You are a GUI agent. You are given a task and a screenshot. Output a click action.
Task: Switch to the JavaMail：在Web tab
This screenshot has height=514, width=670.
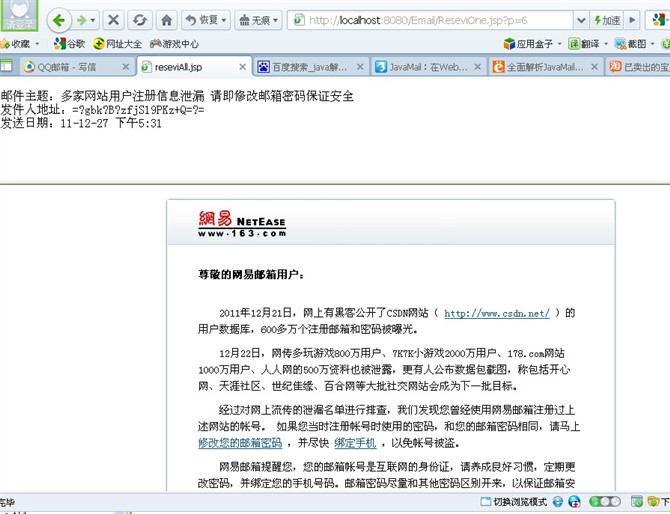428,67
